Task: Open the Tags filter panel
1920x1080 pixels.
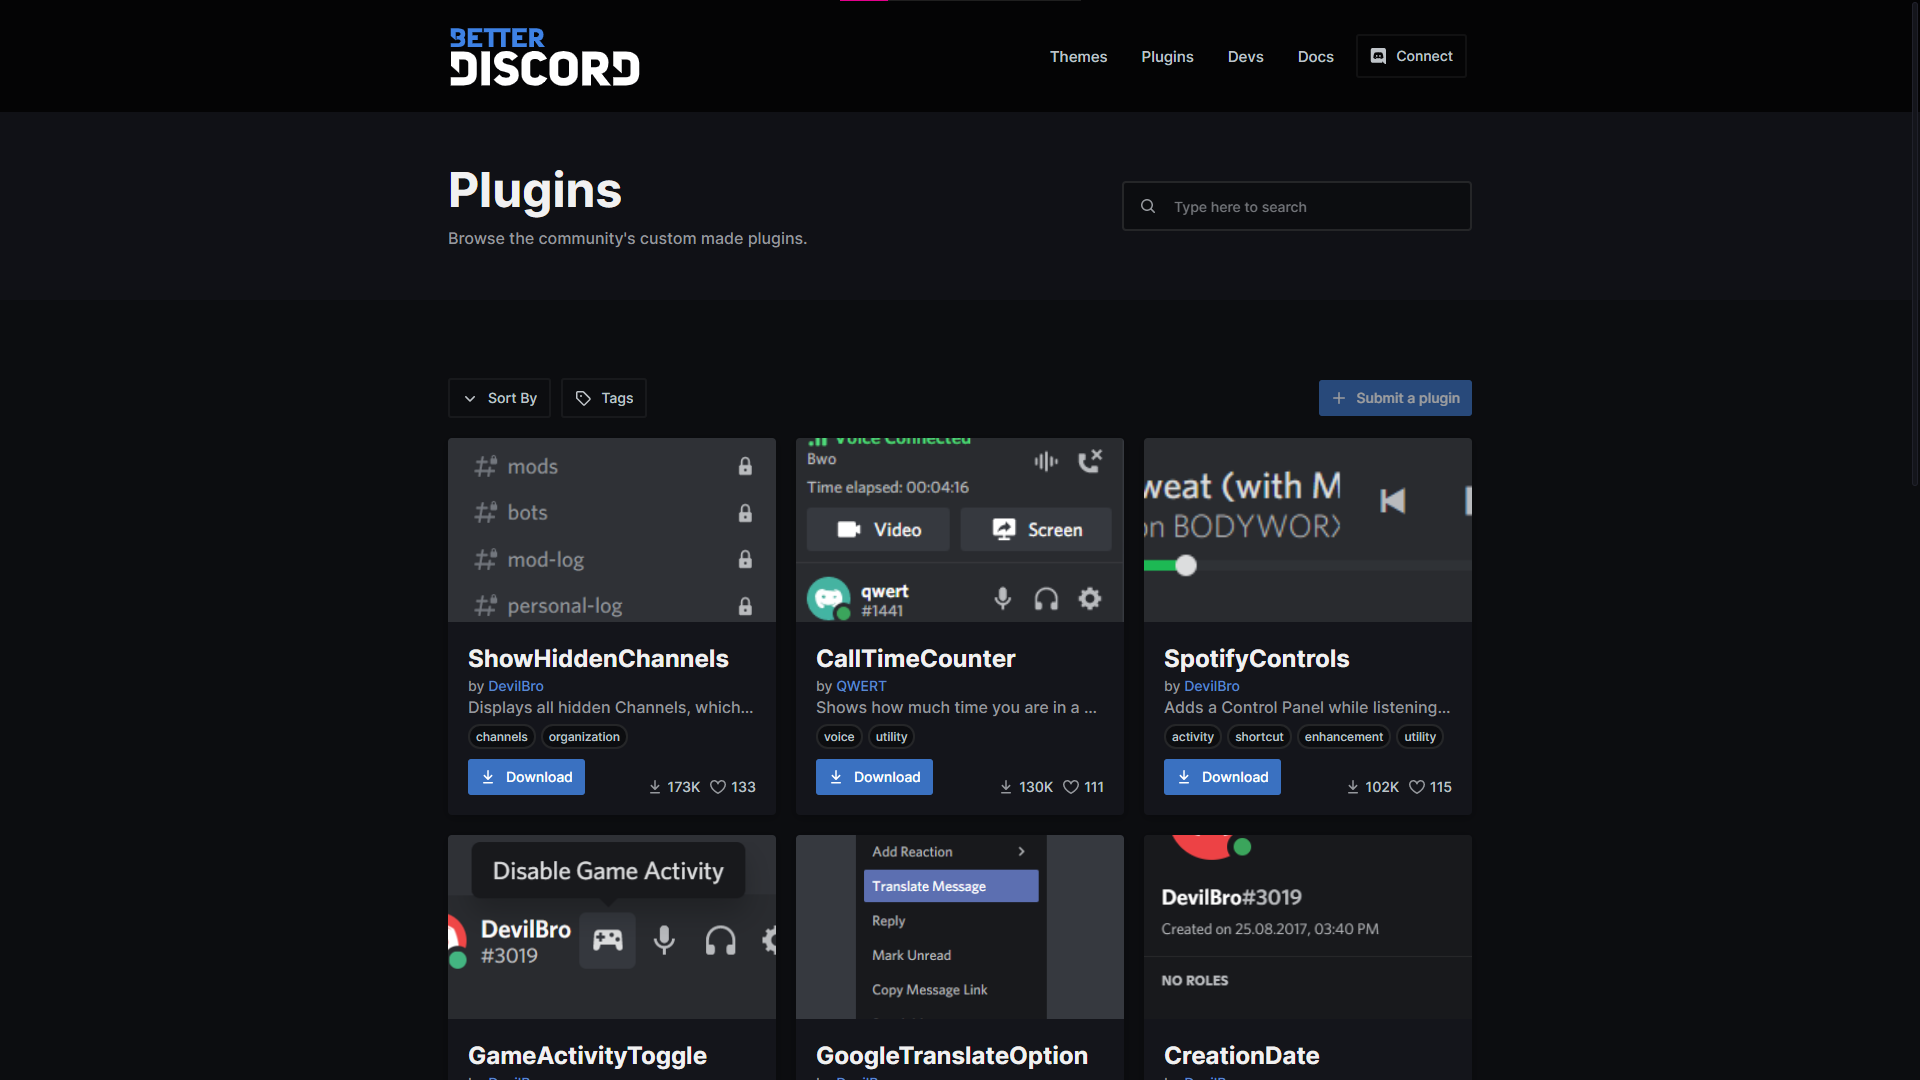Action: [x=603, y=398]
